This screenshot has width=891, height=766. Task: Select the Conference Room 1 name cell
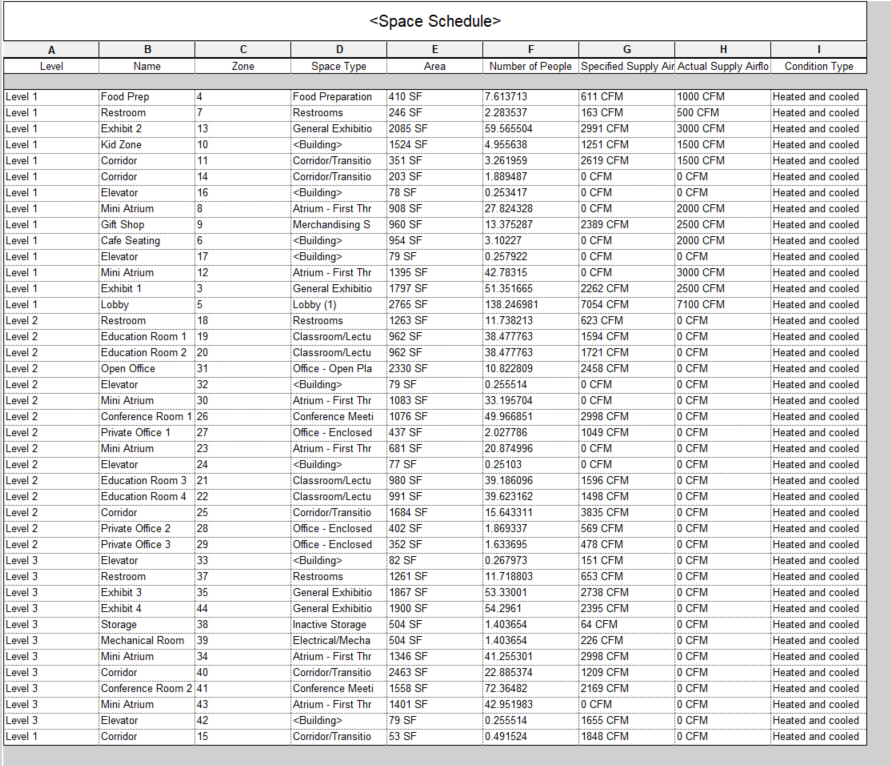[147, 417]
